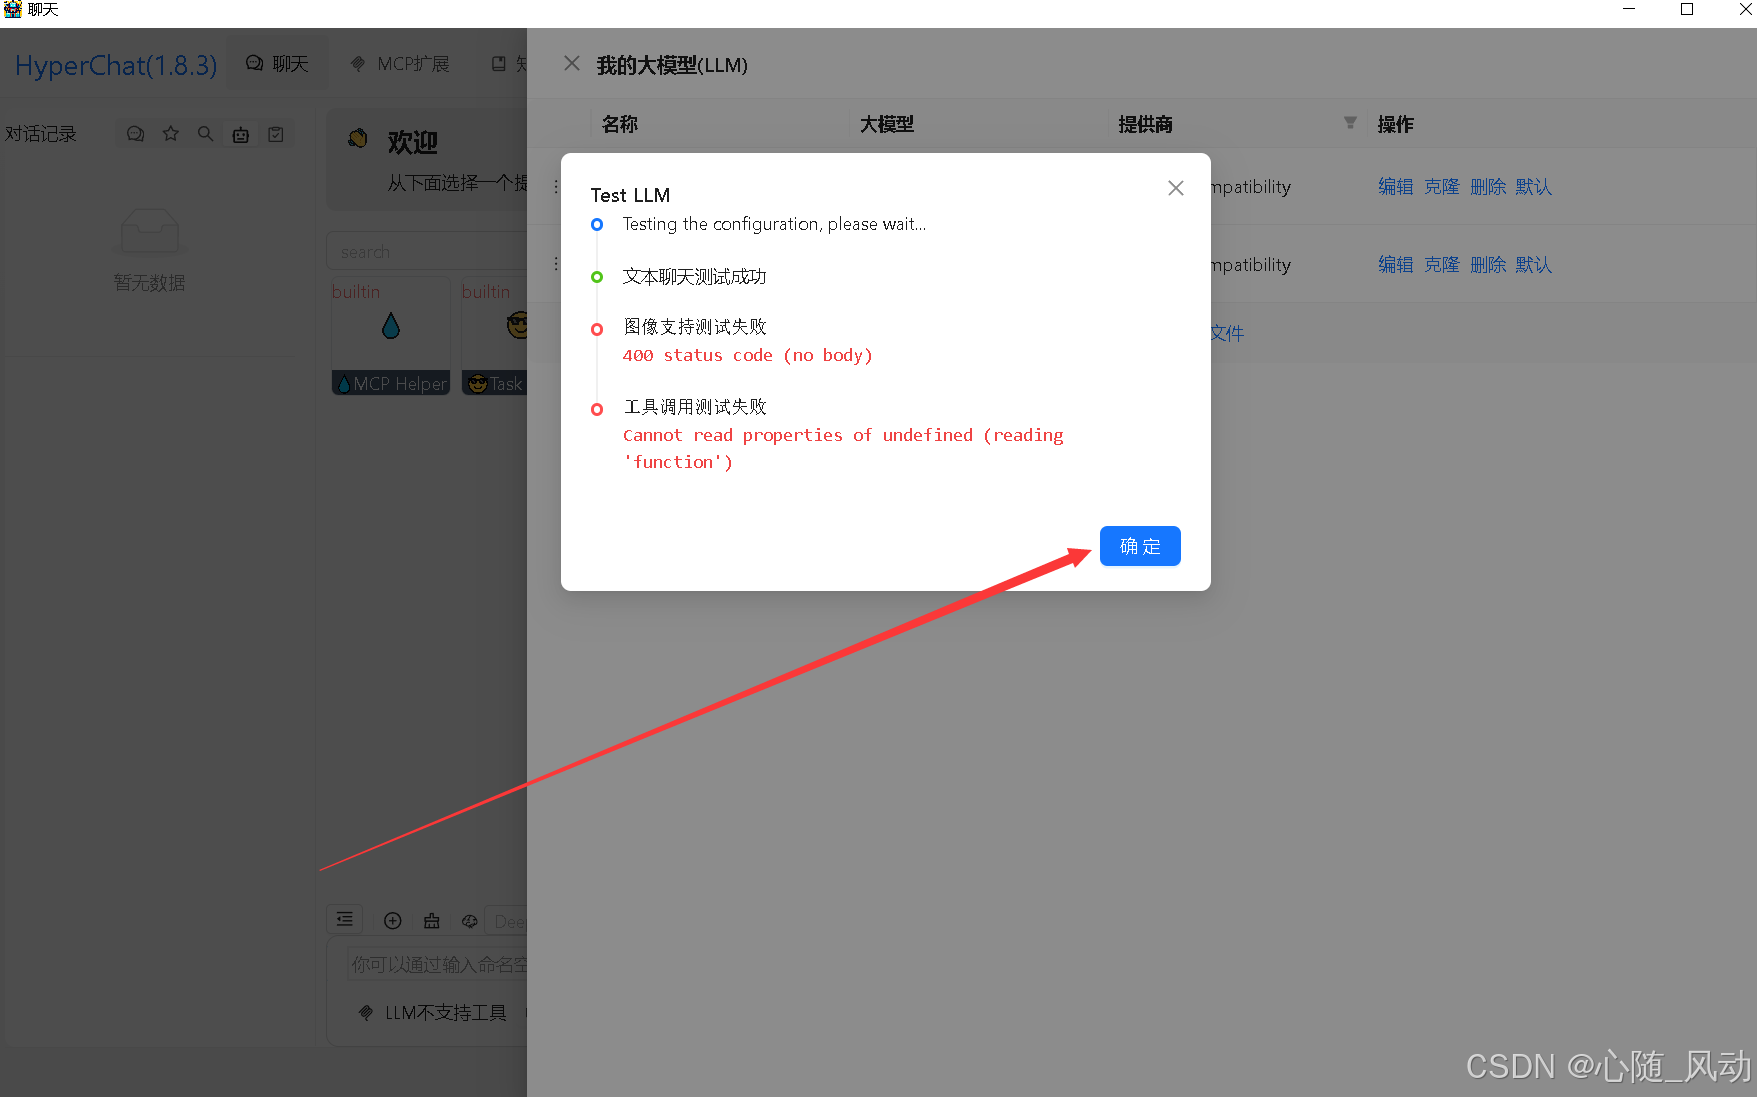Open the Deep… model dropdown near input box

coord(507,921)
